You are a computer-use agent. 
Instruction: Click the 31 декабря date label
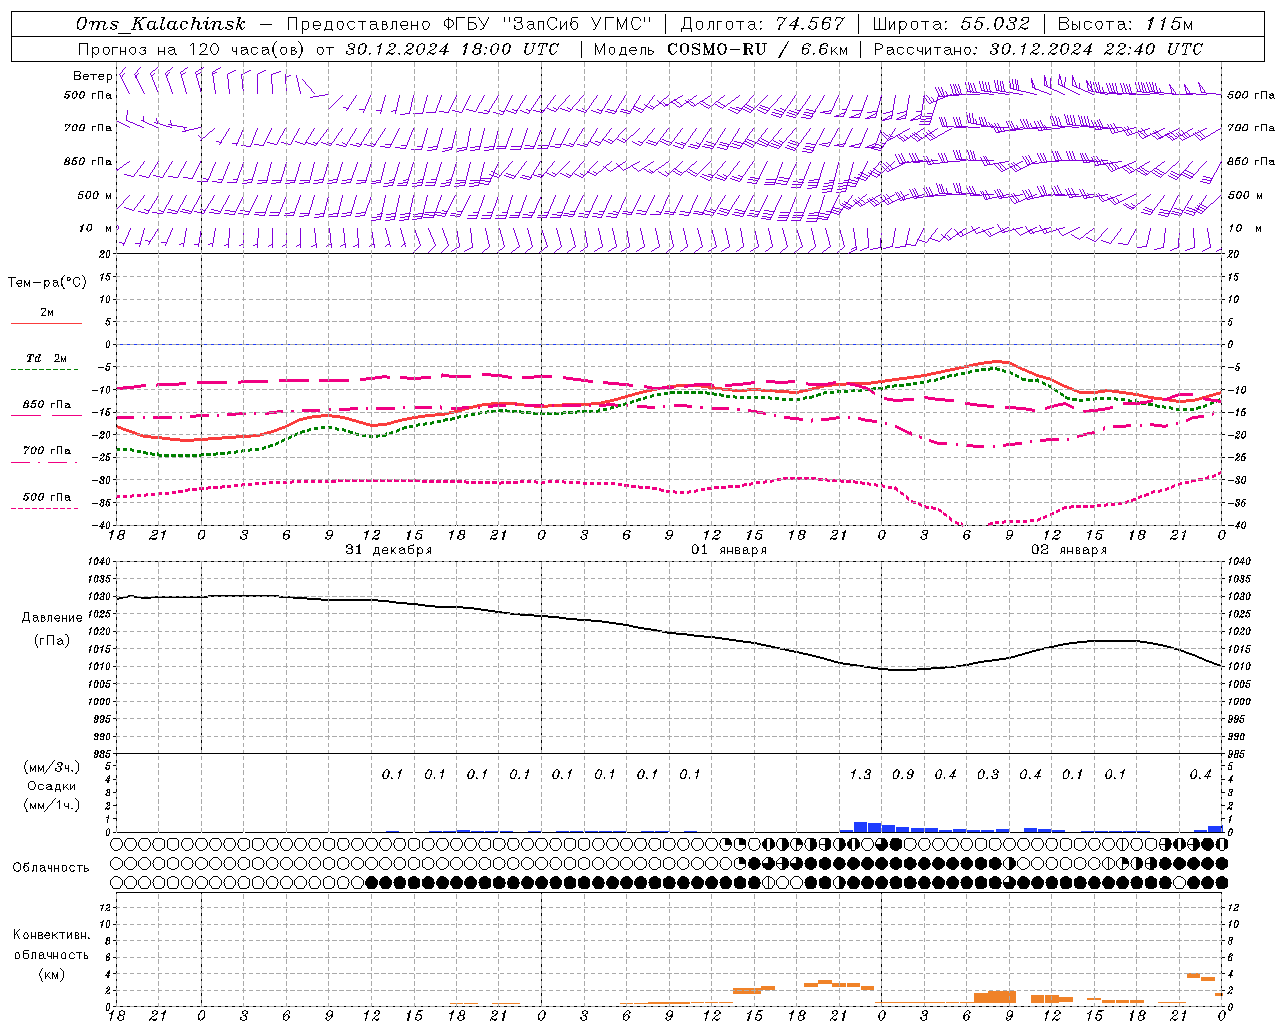click(389, 550)
